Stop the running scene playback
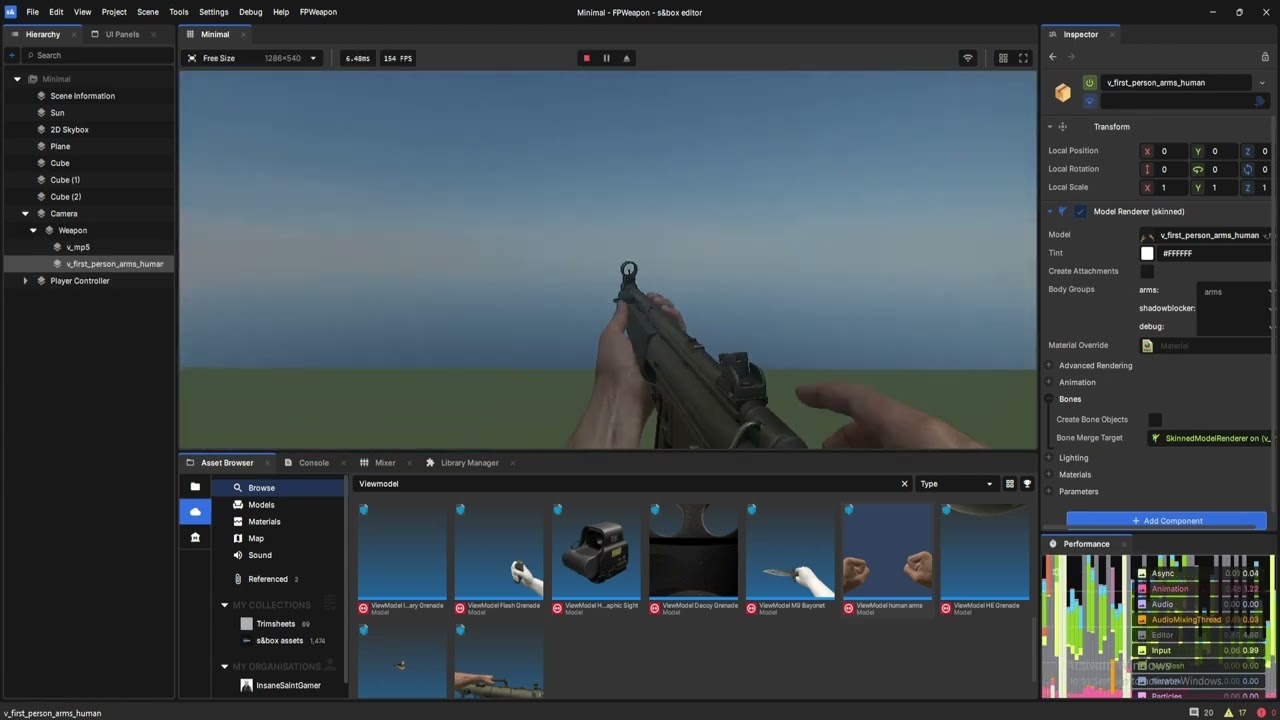The image size is (1280, 720). tap(586, 58)
